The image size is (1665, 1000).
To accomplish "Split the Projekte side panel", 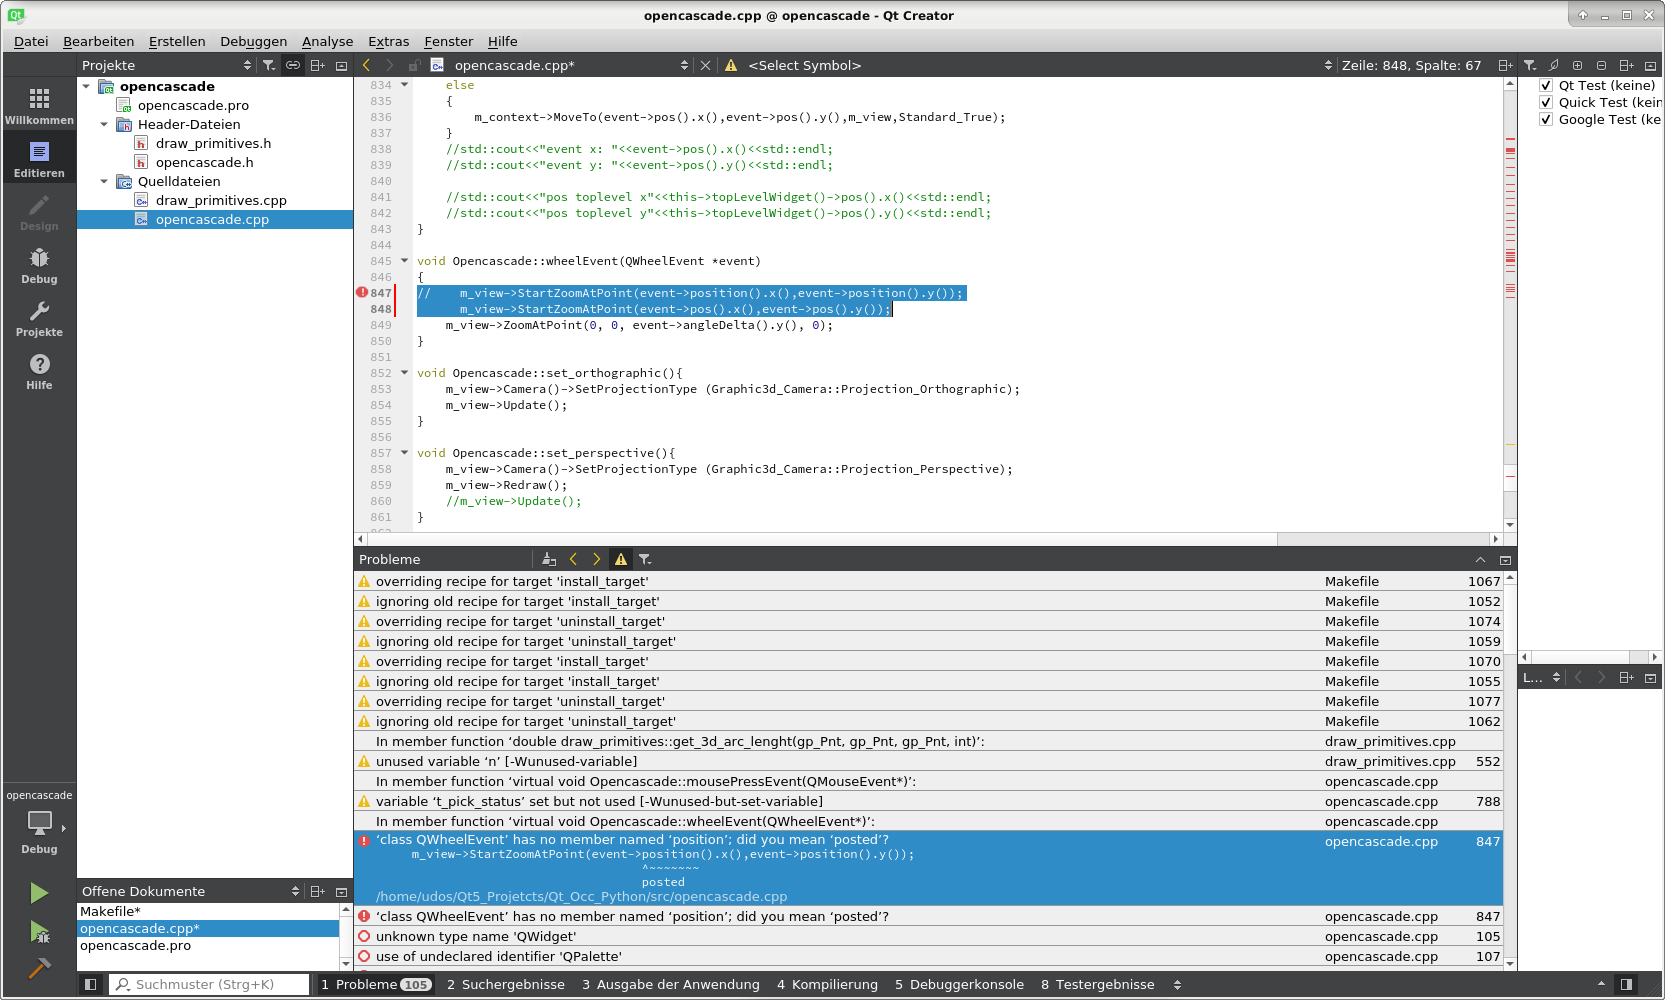I will [317, 65].
